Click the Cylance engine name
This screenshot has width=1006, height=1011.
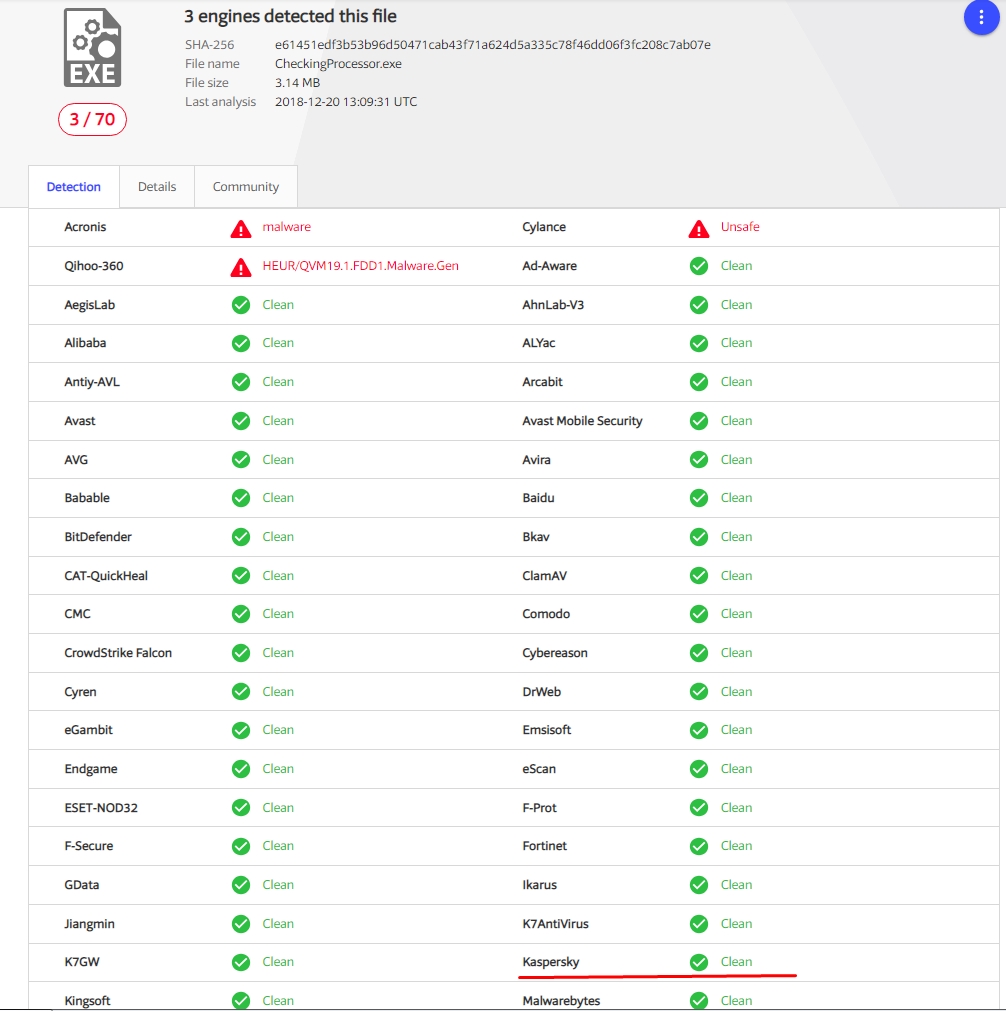pos(544,227)
